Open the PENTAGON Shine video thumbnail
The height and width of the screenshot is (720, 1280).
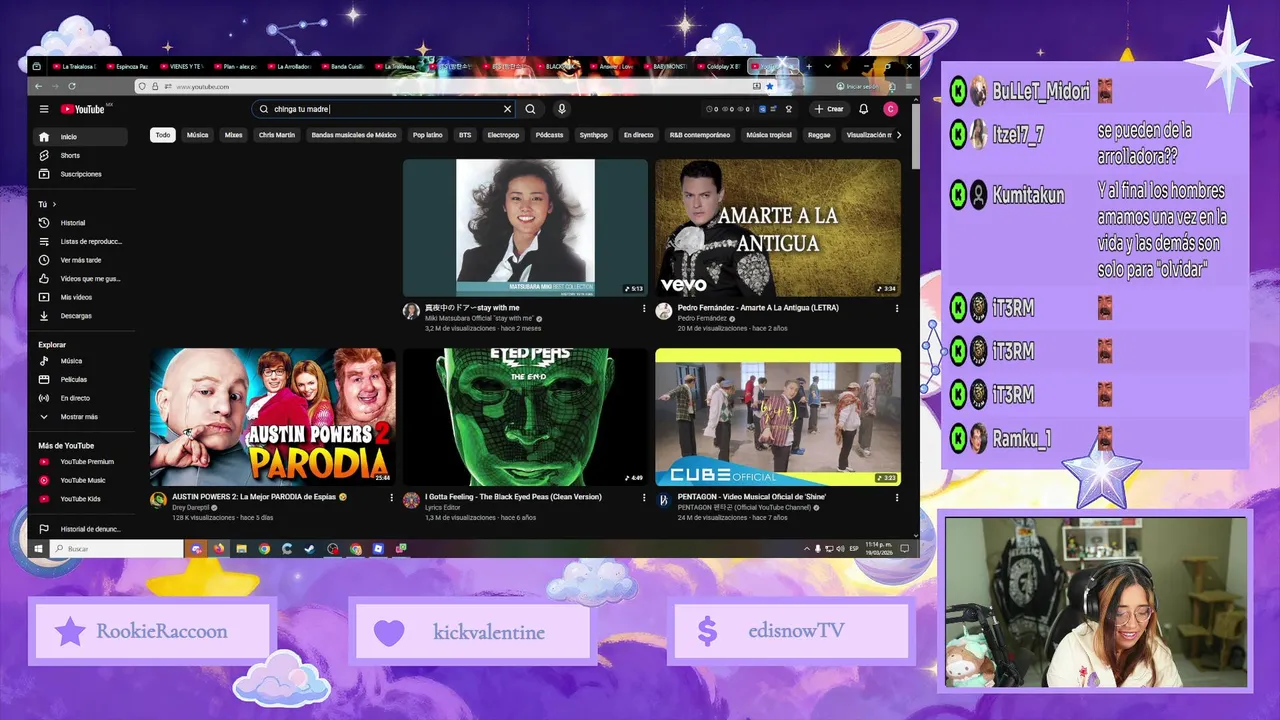coord(778,417)
